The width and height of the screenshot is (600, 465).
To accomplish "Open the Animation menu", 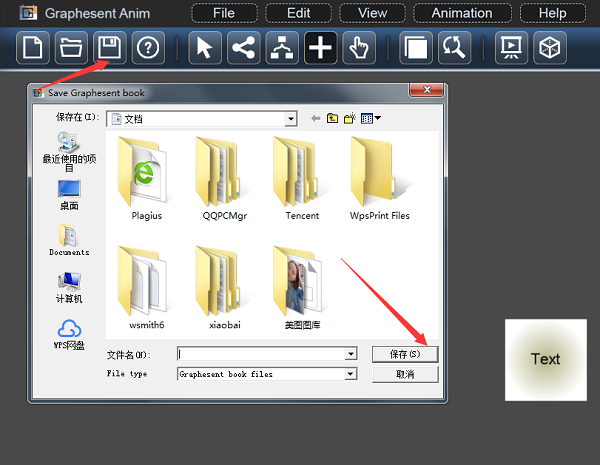I will (462, 13).
